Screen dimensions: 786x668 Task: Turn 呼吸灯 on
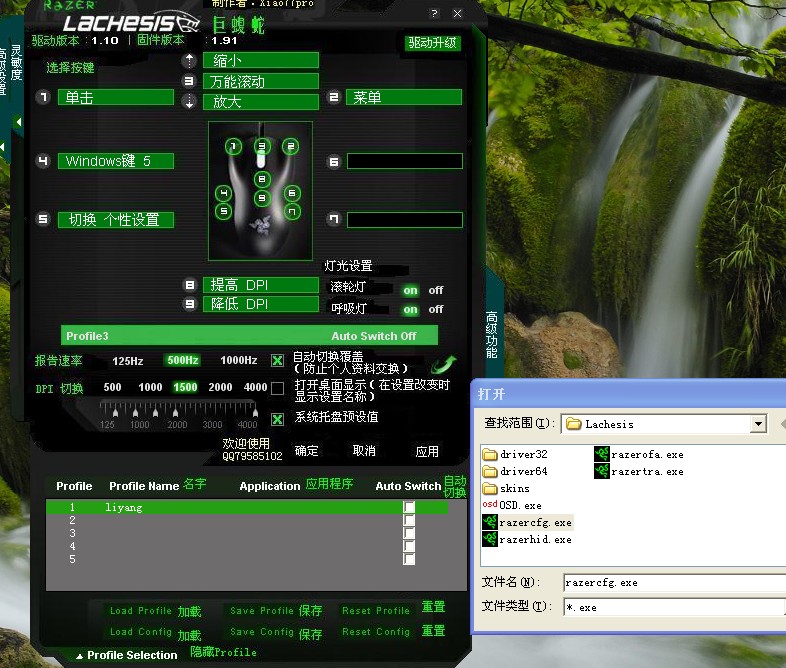pos(410,309)
